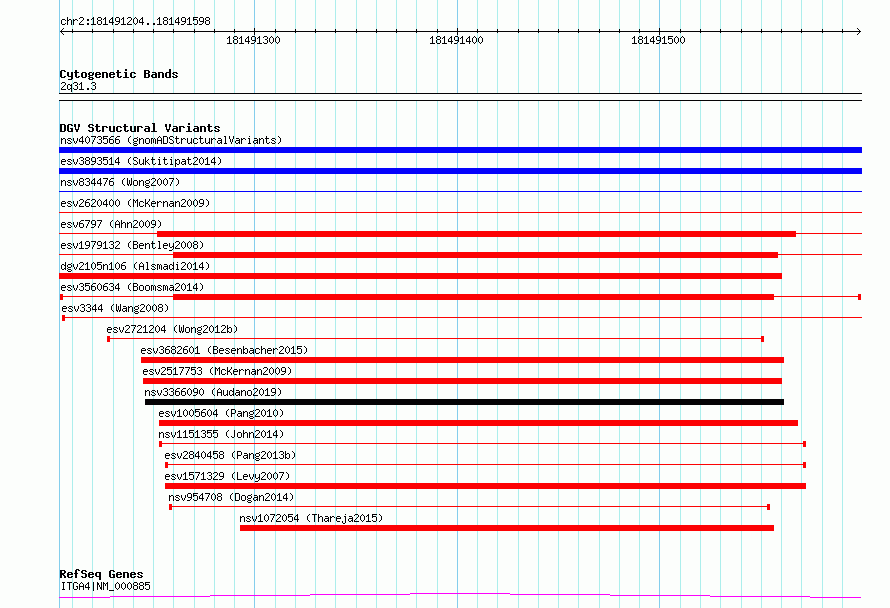
Task: Click the thin red line of esv3344 Wang2008
Action: click(462, 318)
